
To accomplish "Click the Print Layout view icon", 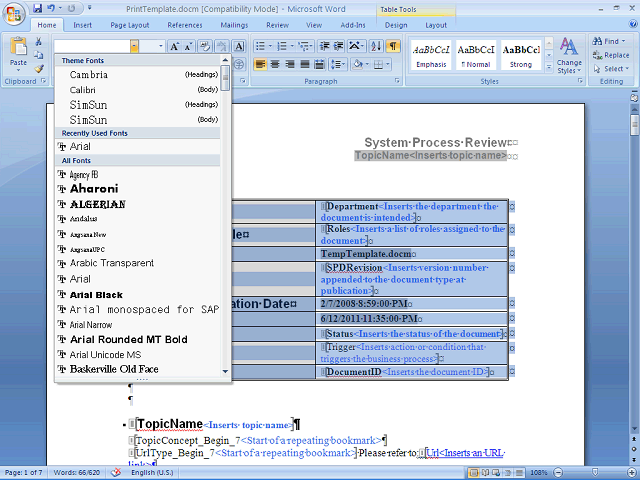I will coord(473,473).
